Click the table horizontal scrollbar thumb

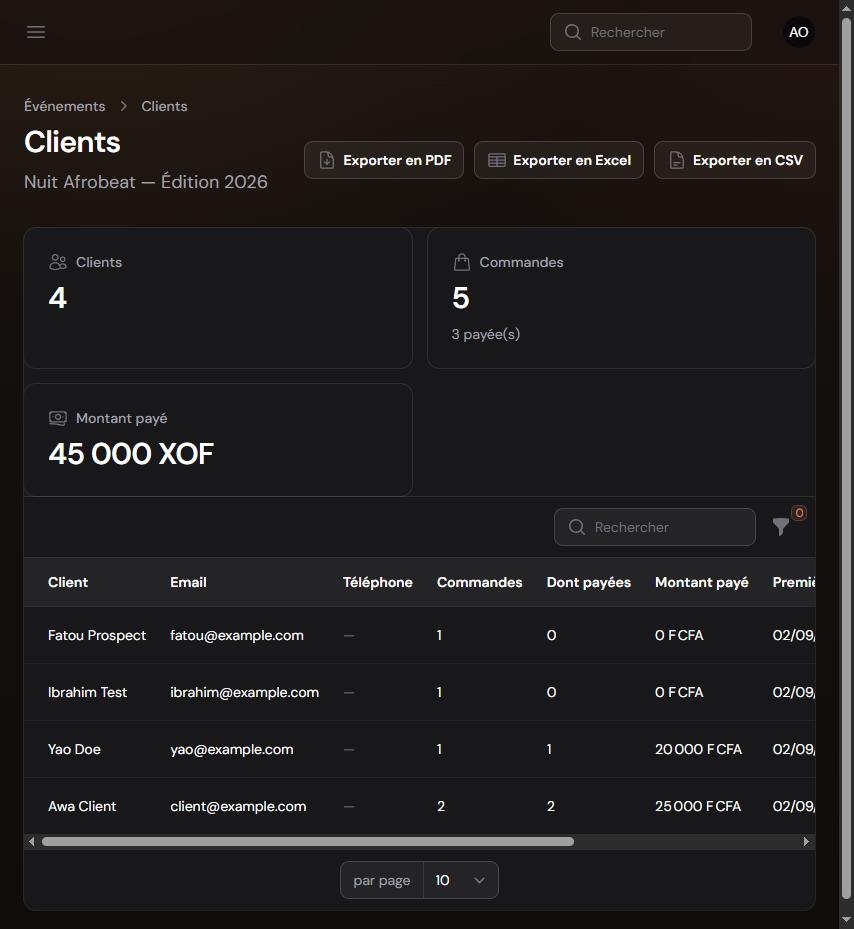[x=308, y=841]
